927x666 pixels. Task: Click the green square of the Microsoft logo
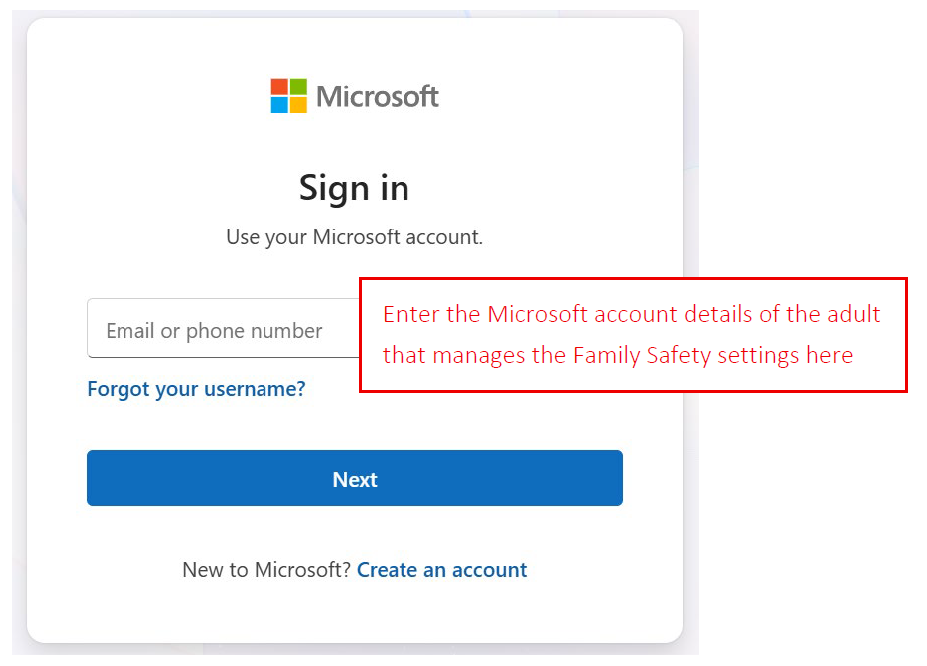click(x=298, y=87)
